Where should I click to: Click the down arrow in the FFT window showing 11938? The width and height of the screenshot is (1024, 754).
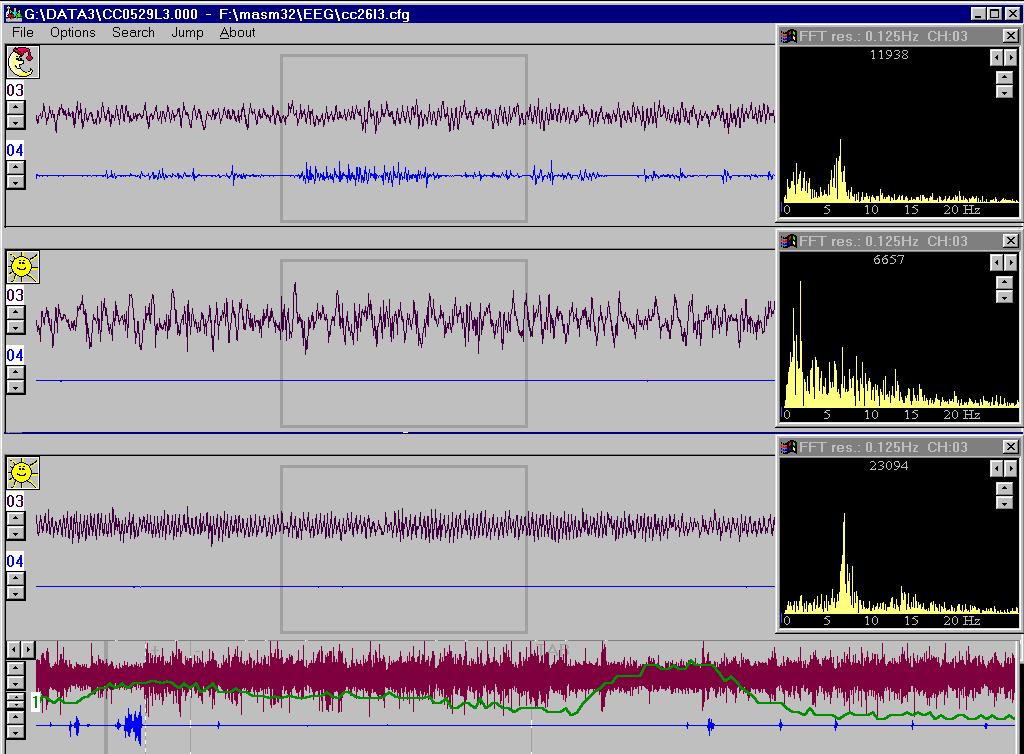tap(1004, 92)
